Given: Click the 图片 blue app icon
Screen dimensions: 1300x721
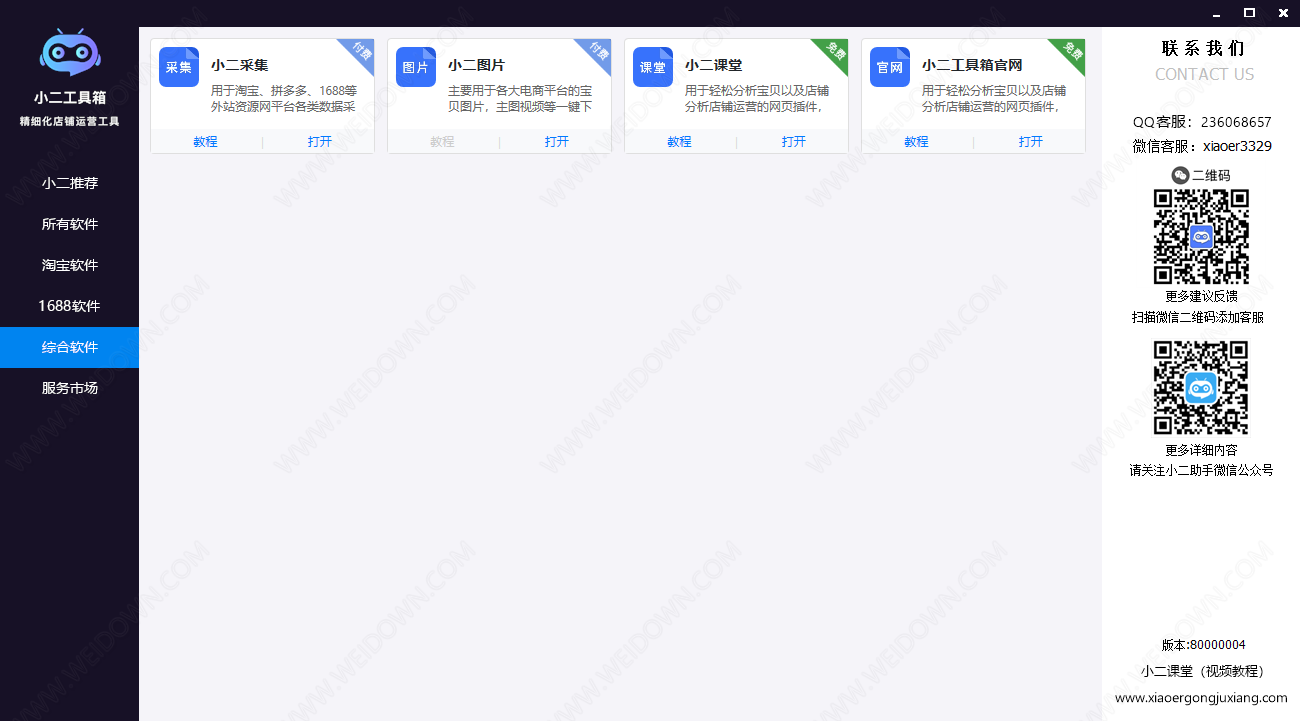Looking at the screenshot, I should click(x=416, y=67).
